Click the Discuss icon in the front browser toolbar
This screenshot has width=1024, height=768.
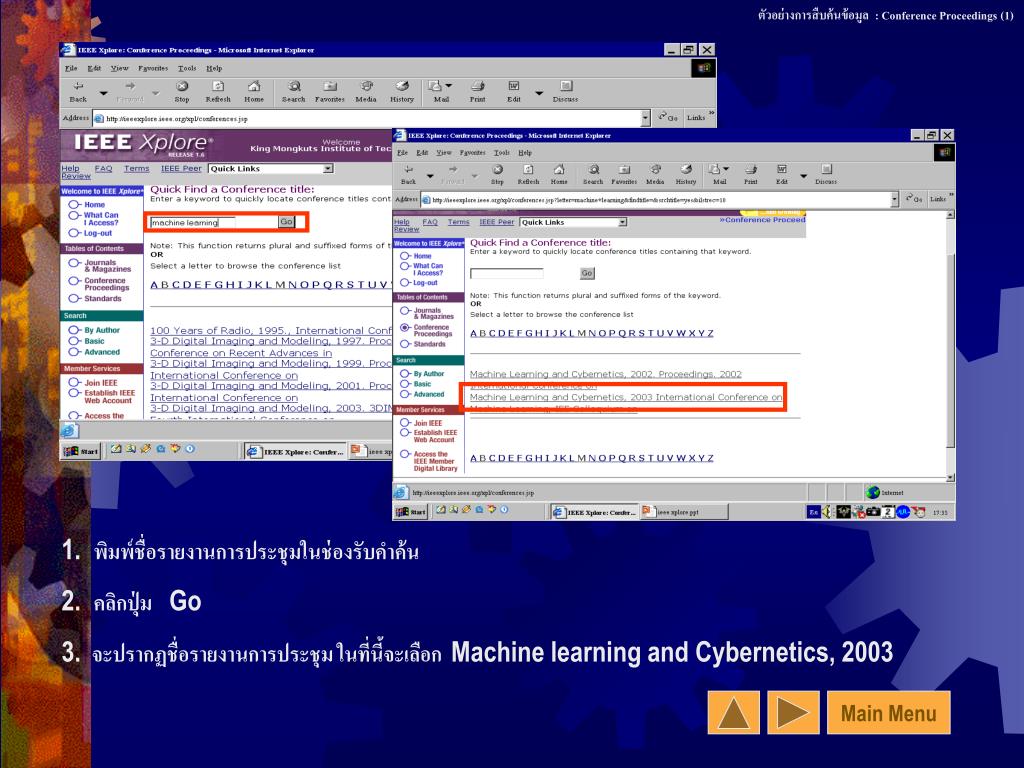826,170
